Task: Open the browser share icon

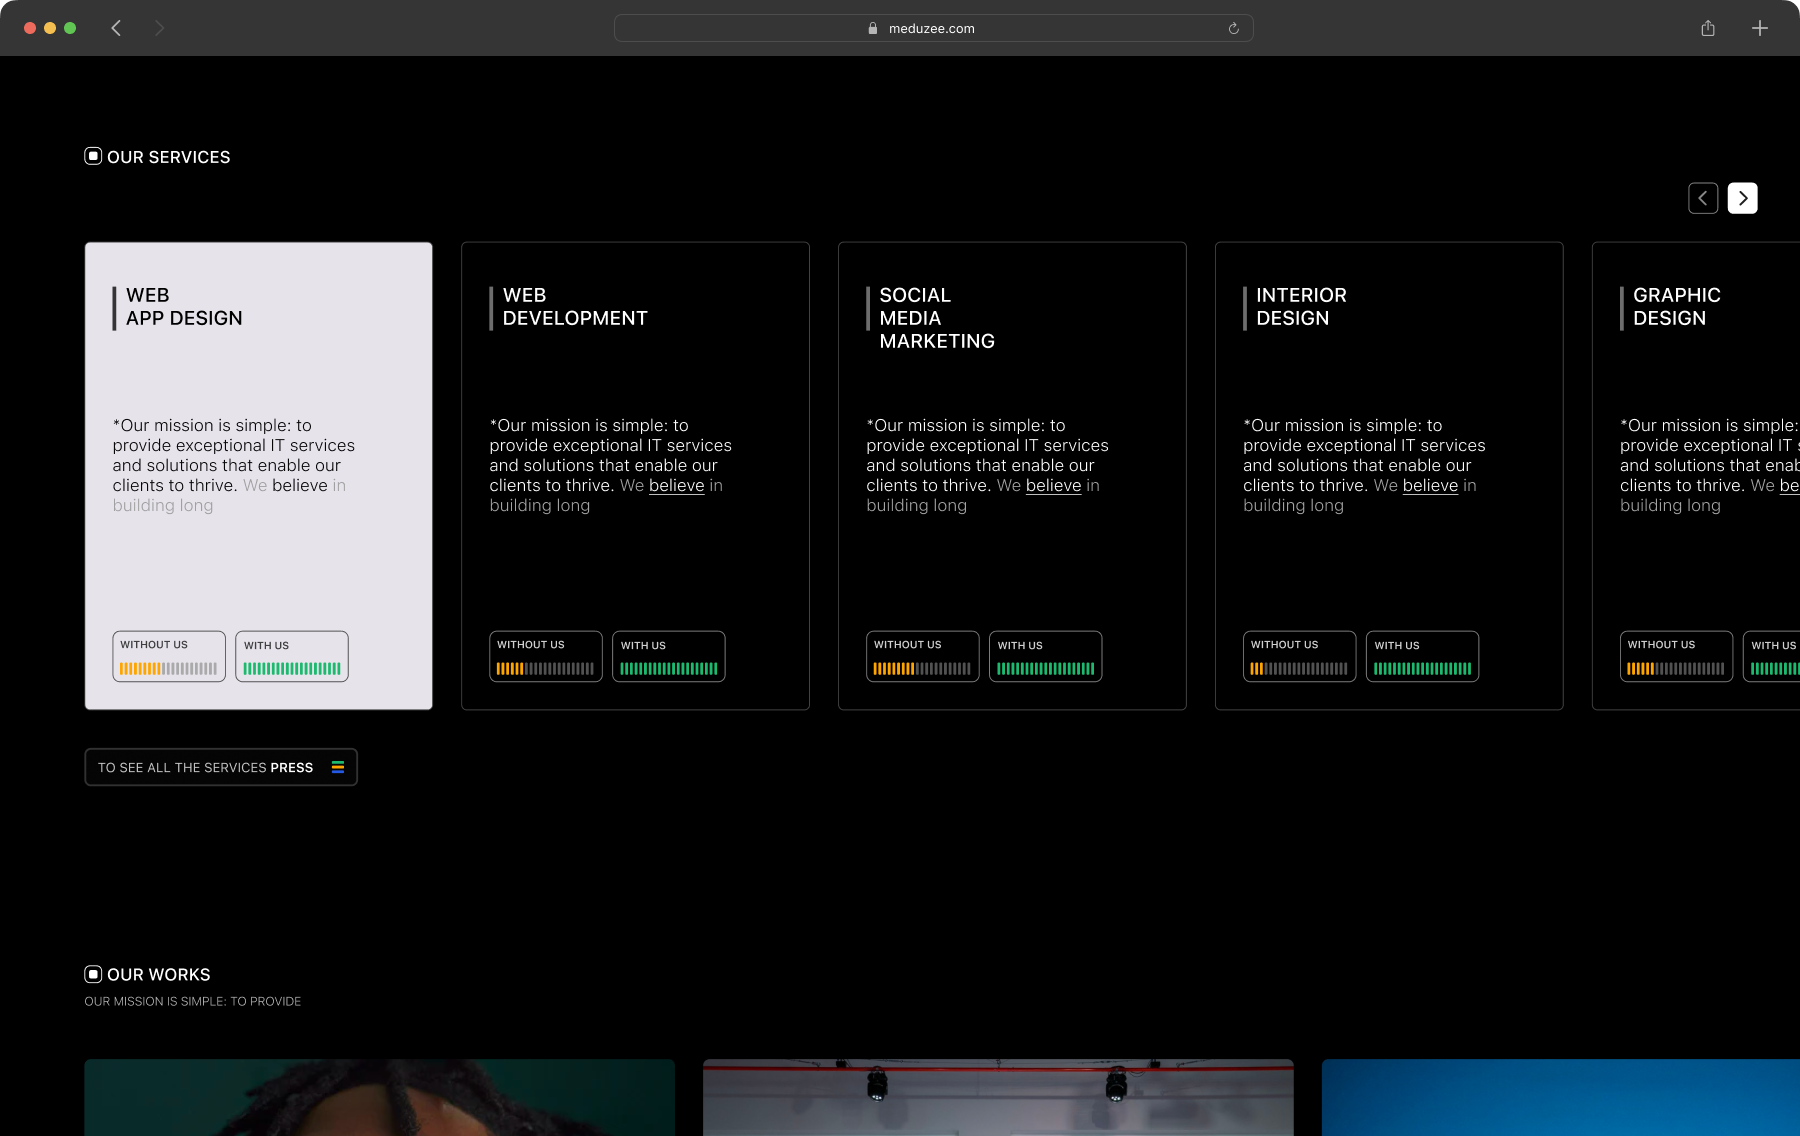Action: (1708, 28)
